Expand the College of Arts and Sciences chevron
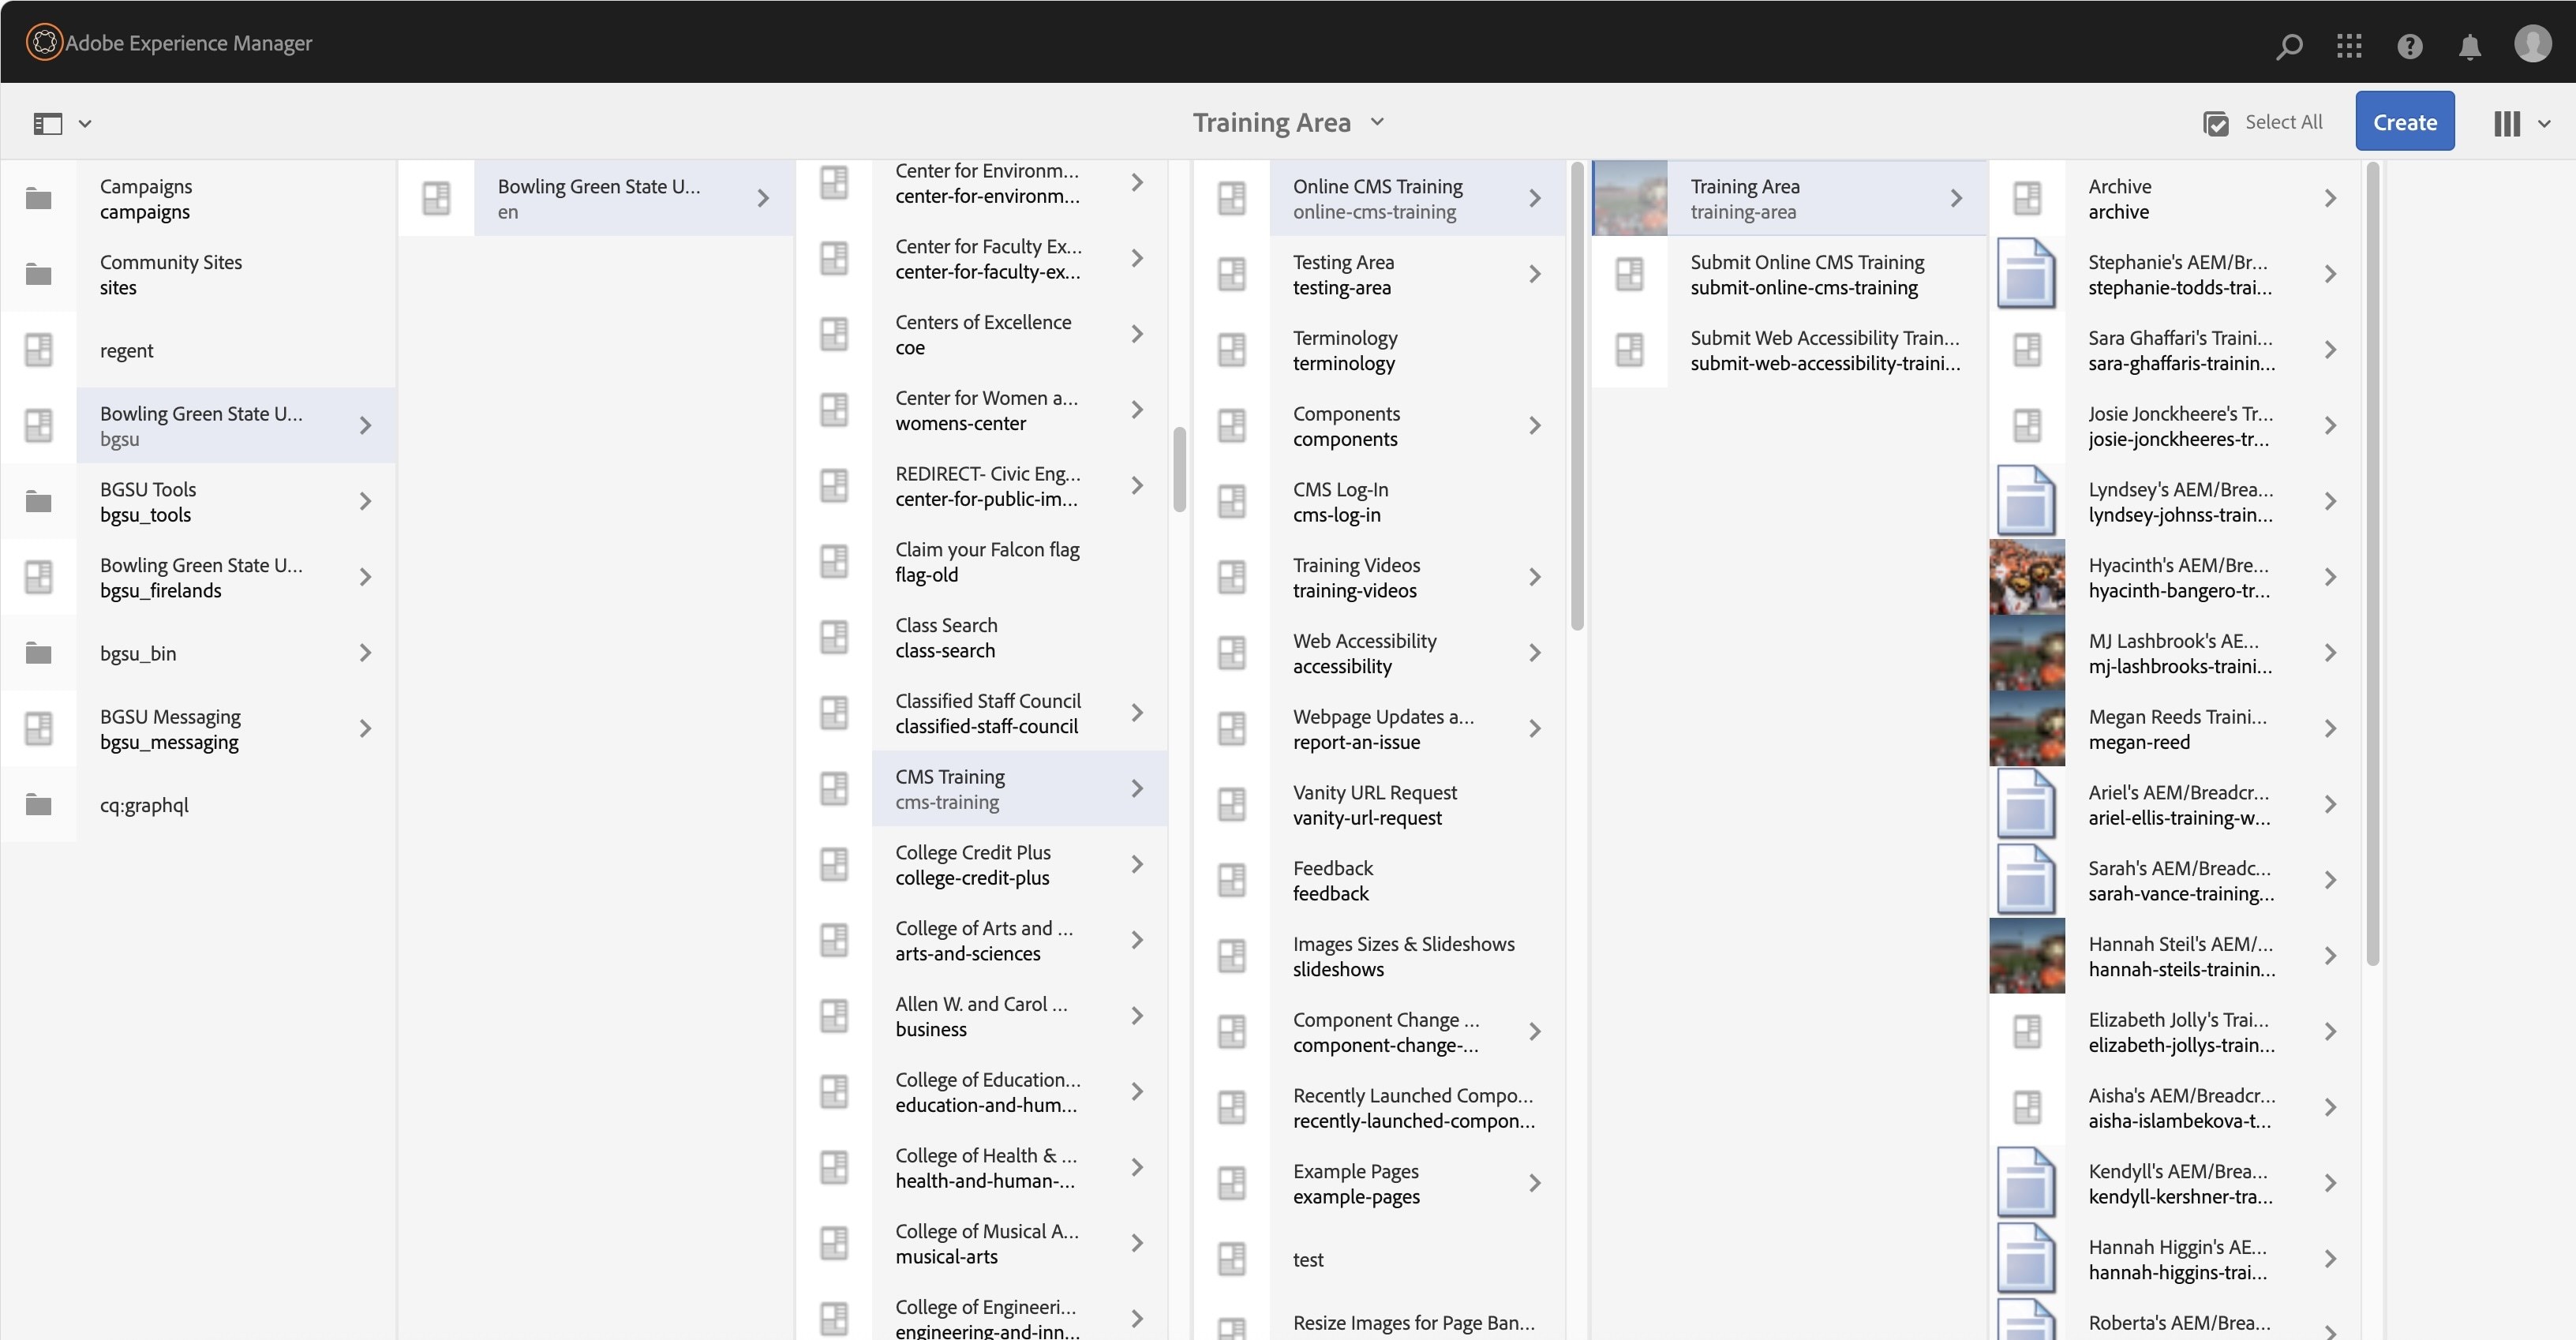Image resolution: width=2576 pixels, height=1340 pixels. [1137, 940]
